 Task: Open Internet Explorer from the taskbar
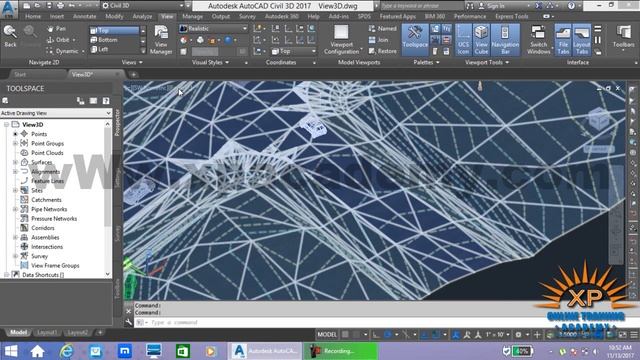tap(67, 351)
